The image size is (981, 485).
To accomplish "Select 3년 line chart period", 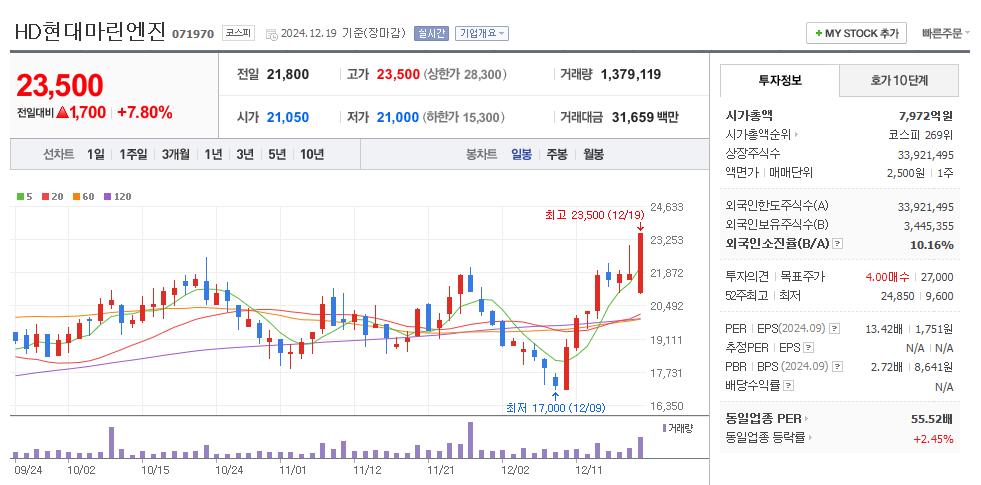I will coord(245,154).
